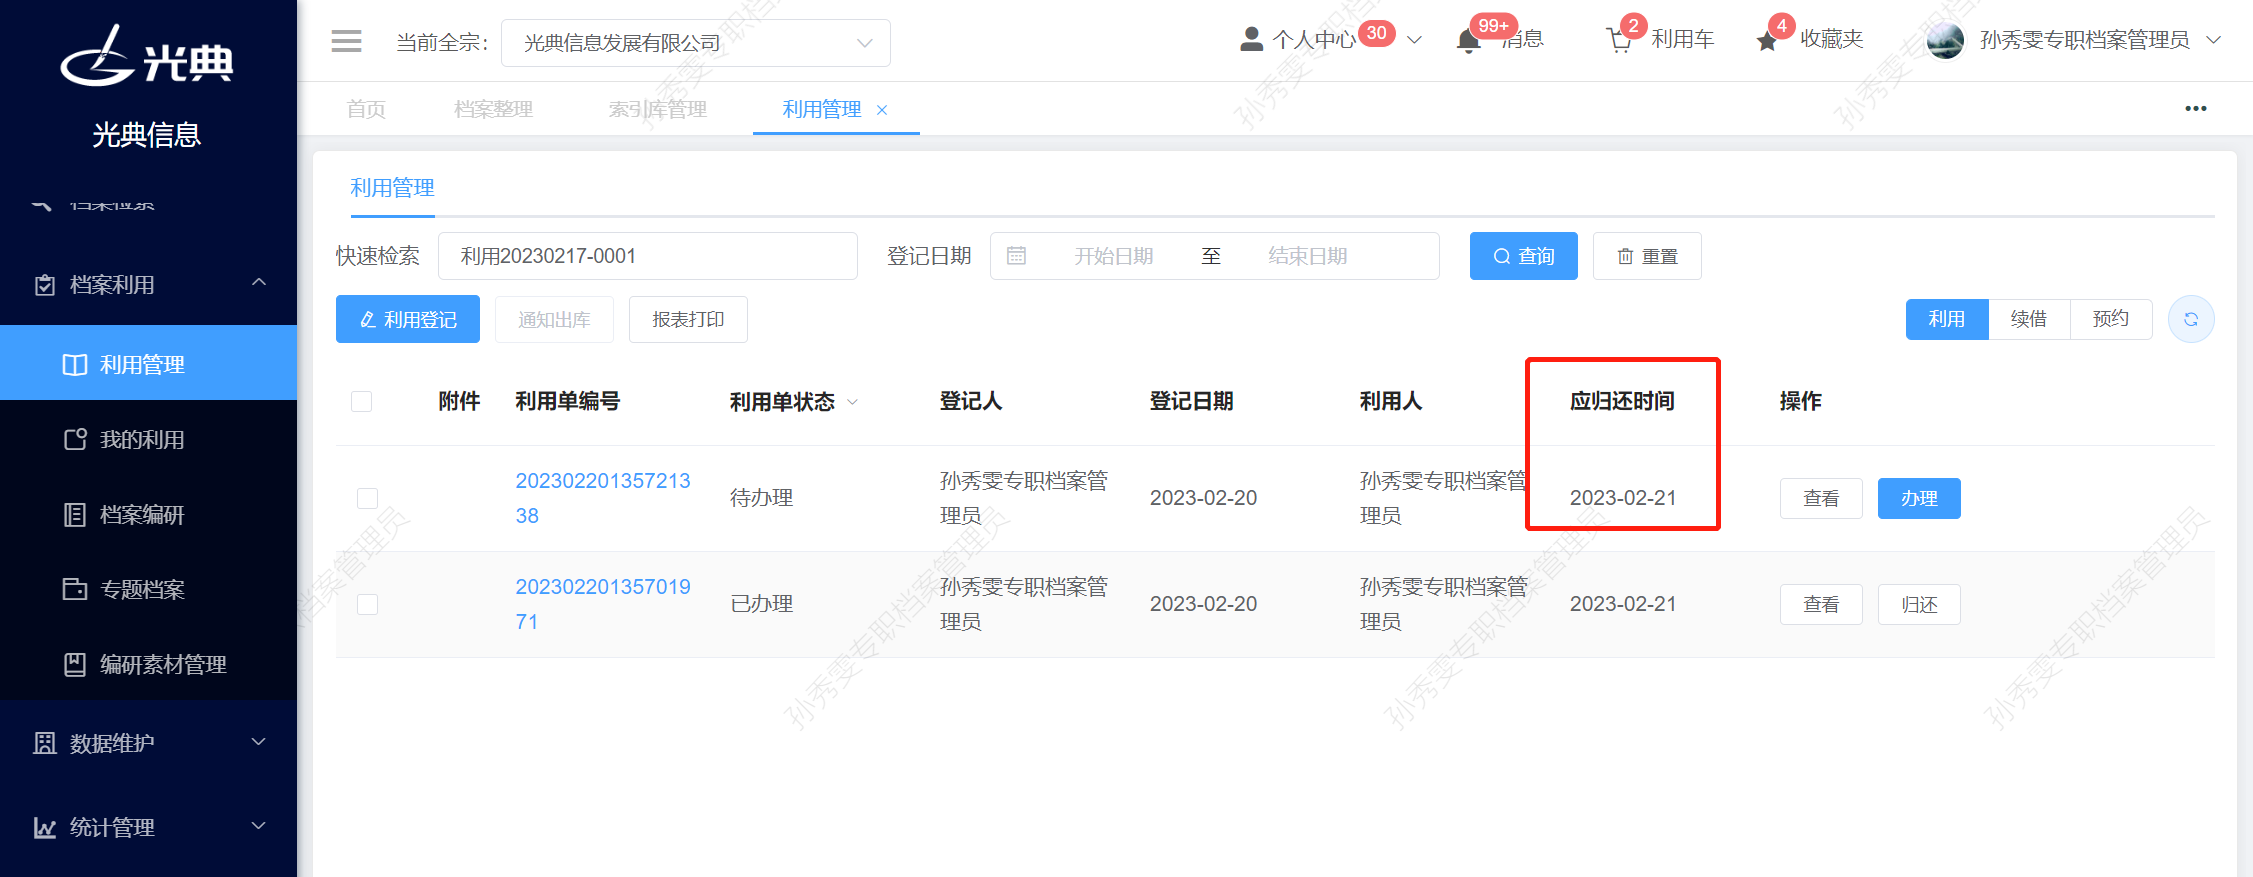2253x877 pixels.
Task: Click the 通知出库 button
Action: [554, 319]
